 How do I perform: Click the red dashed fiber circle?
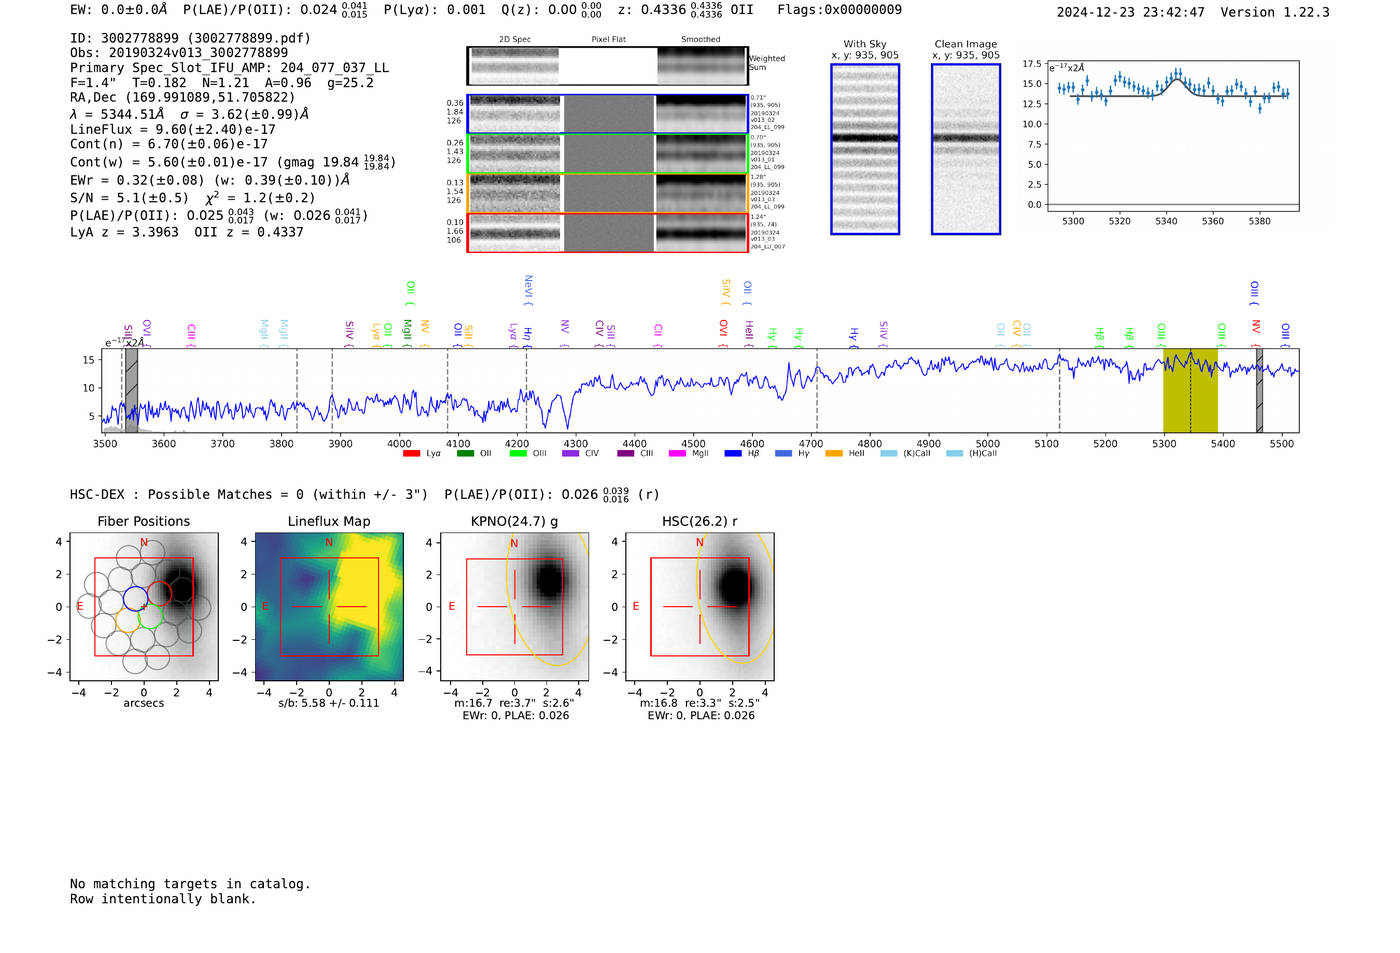160,593
